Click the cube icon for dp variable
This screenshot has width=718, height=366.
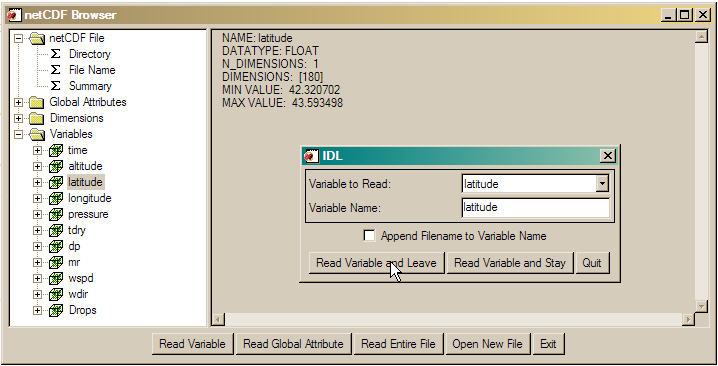[56, 246]
